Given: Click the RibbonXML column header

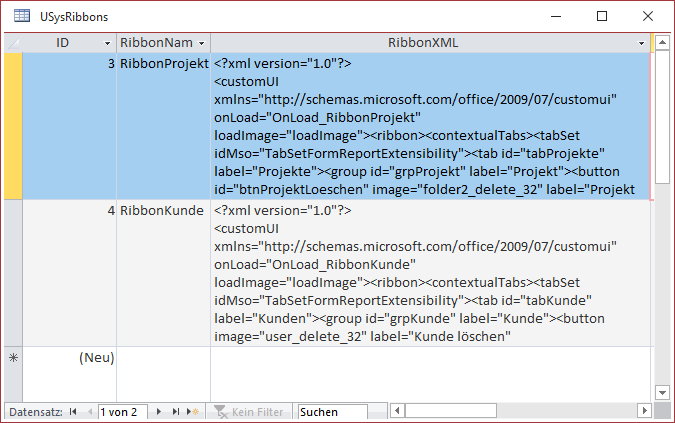Looking at the screenshot, I should [430, 43].
